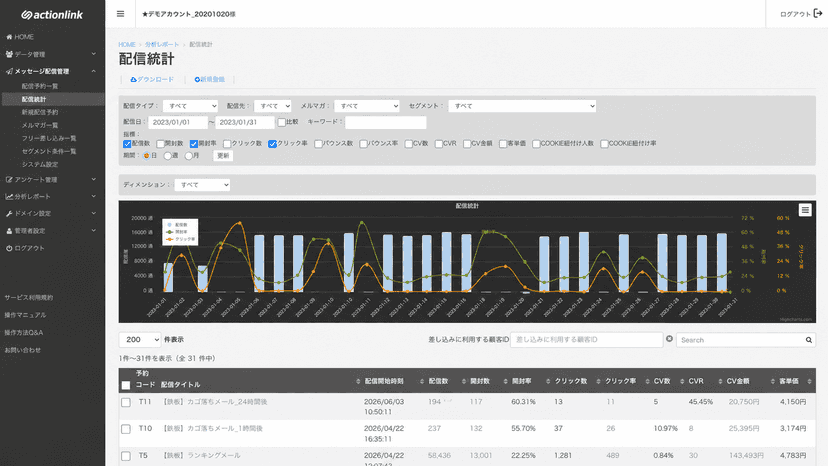Click the search magnifier icon
Image resolution: width=828 pixels, height=466 pixels.
(x=808, y=340)
